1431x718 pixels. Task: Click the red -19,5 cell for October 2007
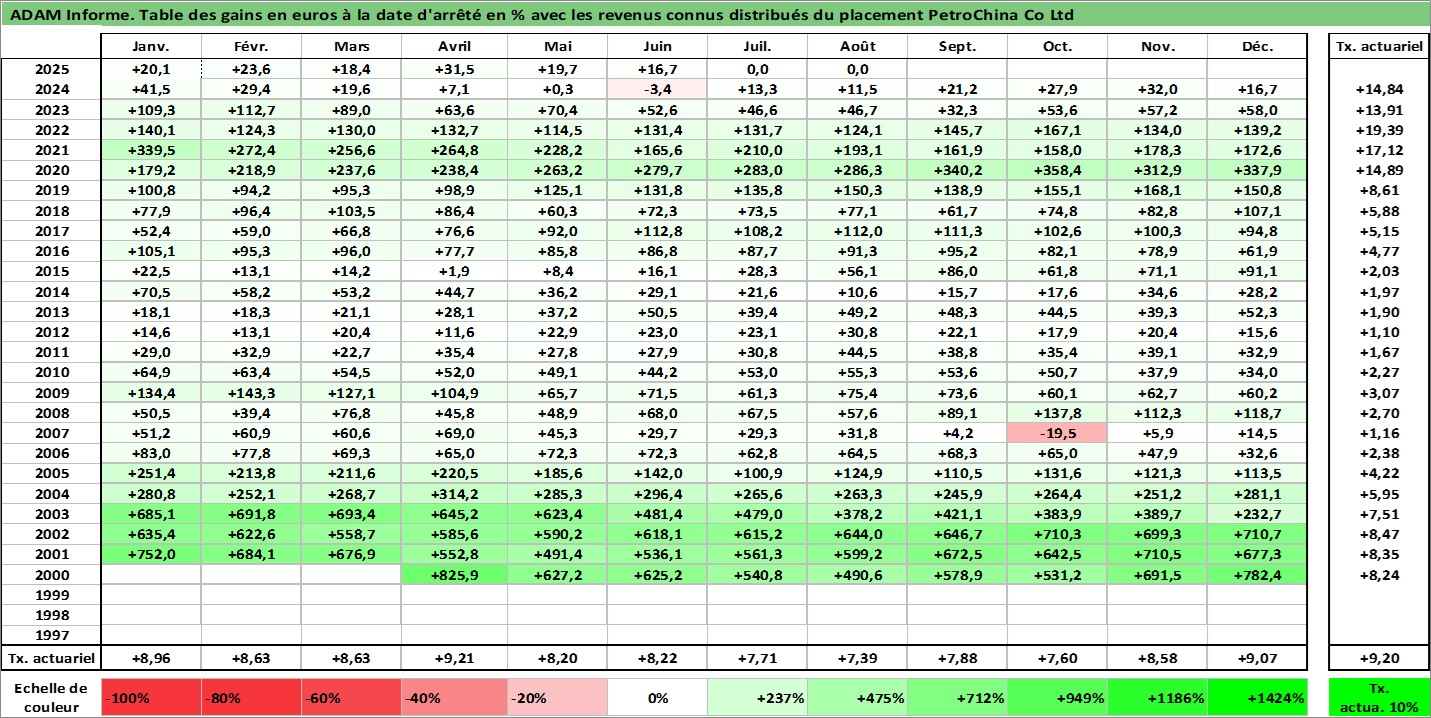pos(1057,433)
